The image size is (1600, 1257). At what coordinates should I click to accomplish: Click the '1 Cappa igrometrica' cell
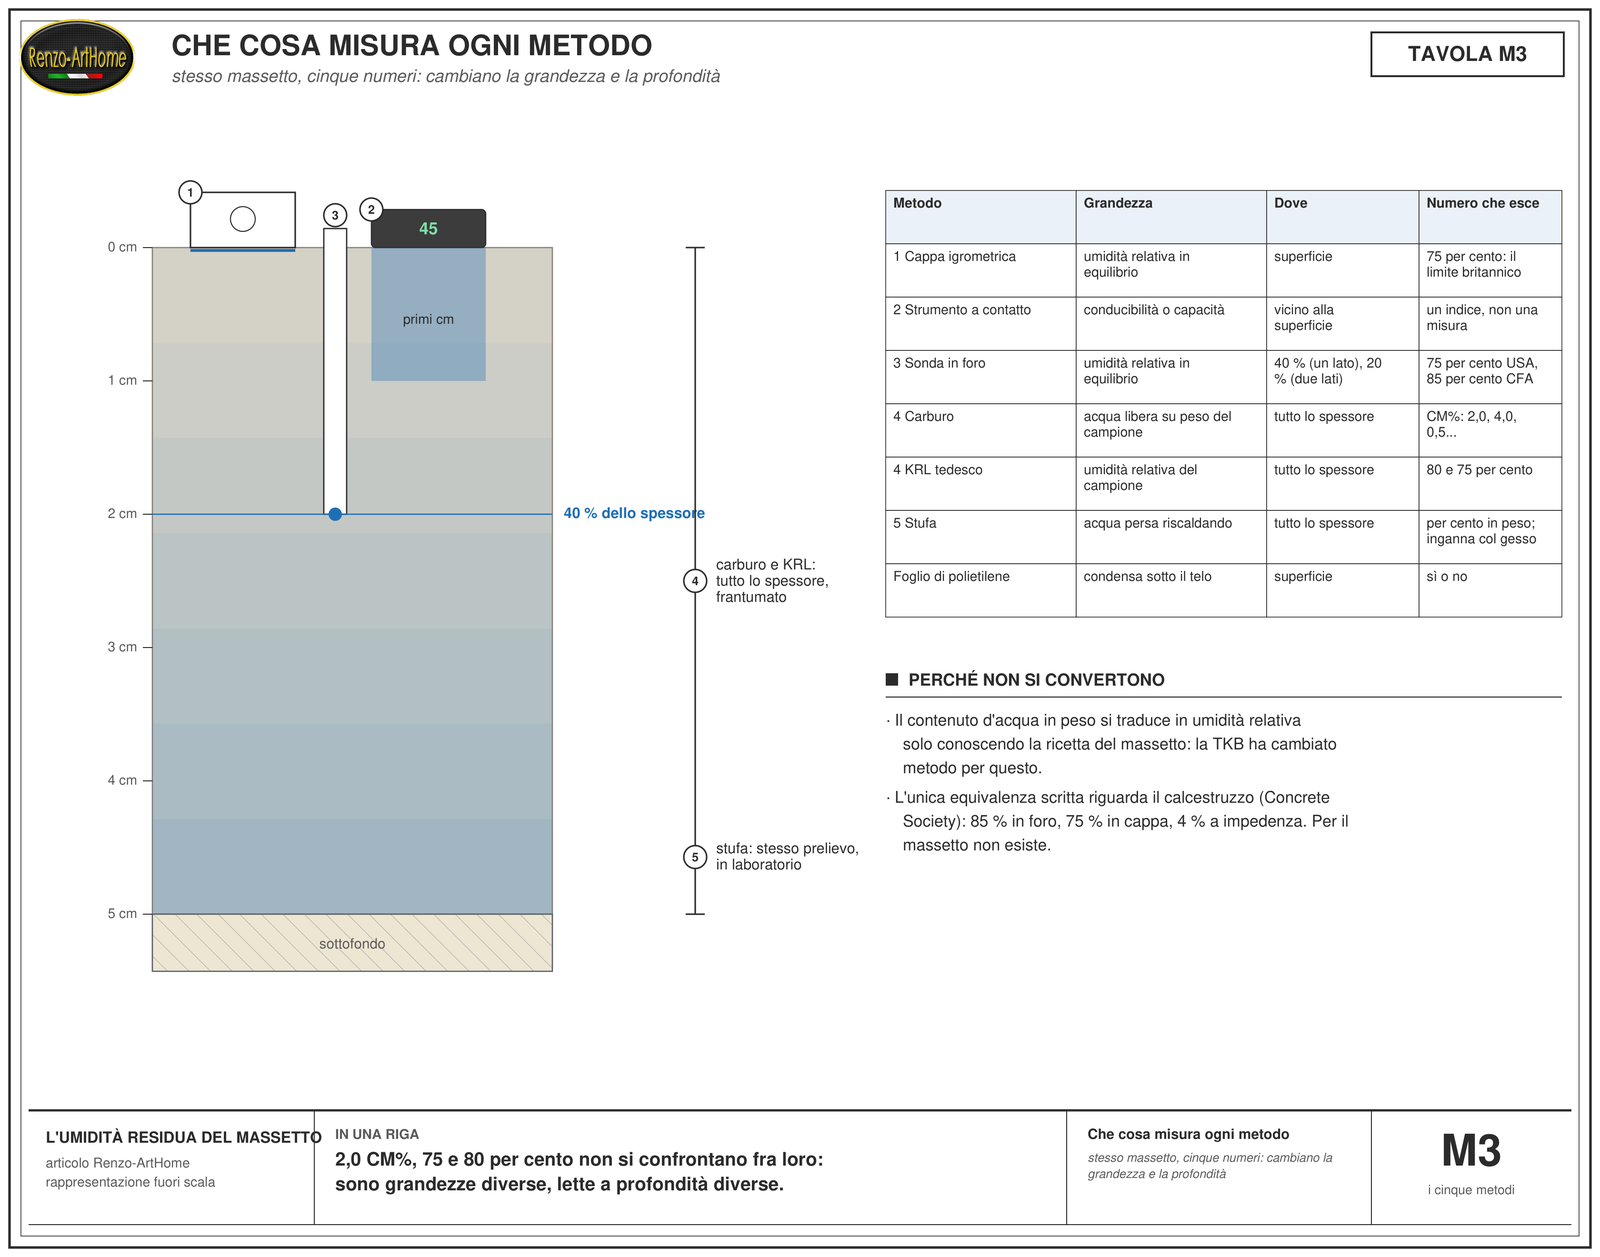[x=980, y=270]
